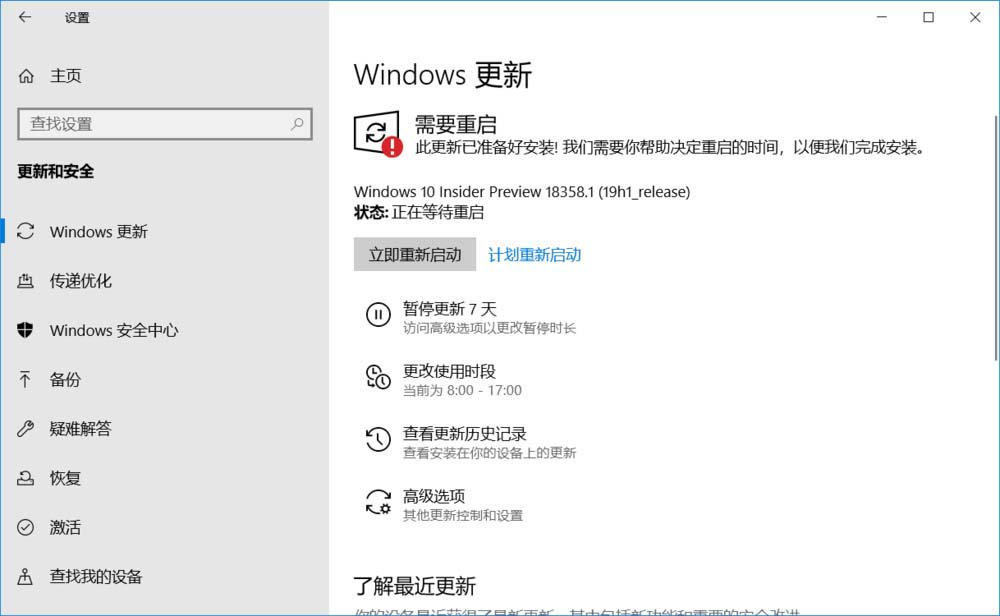Open 查看更新历史记录

click(x=464, y=434)
